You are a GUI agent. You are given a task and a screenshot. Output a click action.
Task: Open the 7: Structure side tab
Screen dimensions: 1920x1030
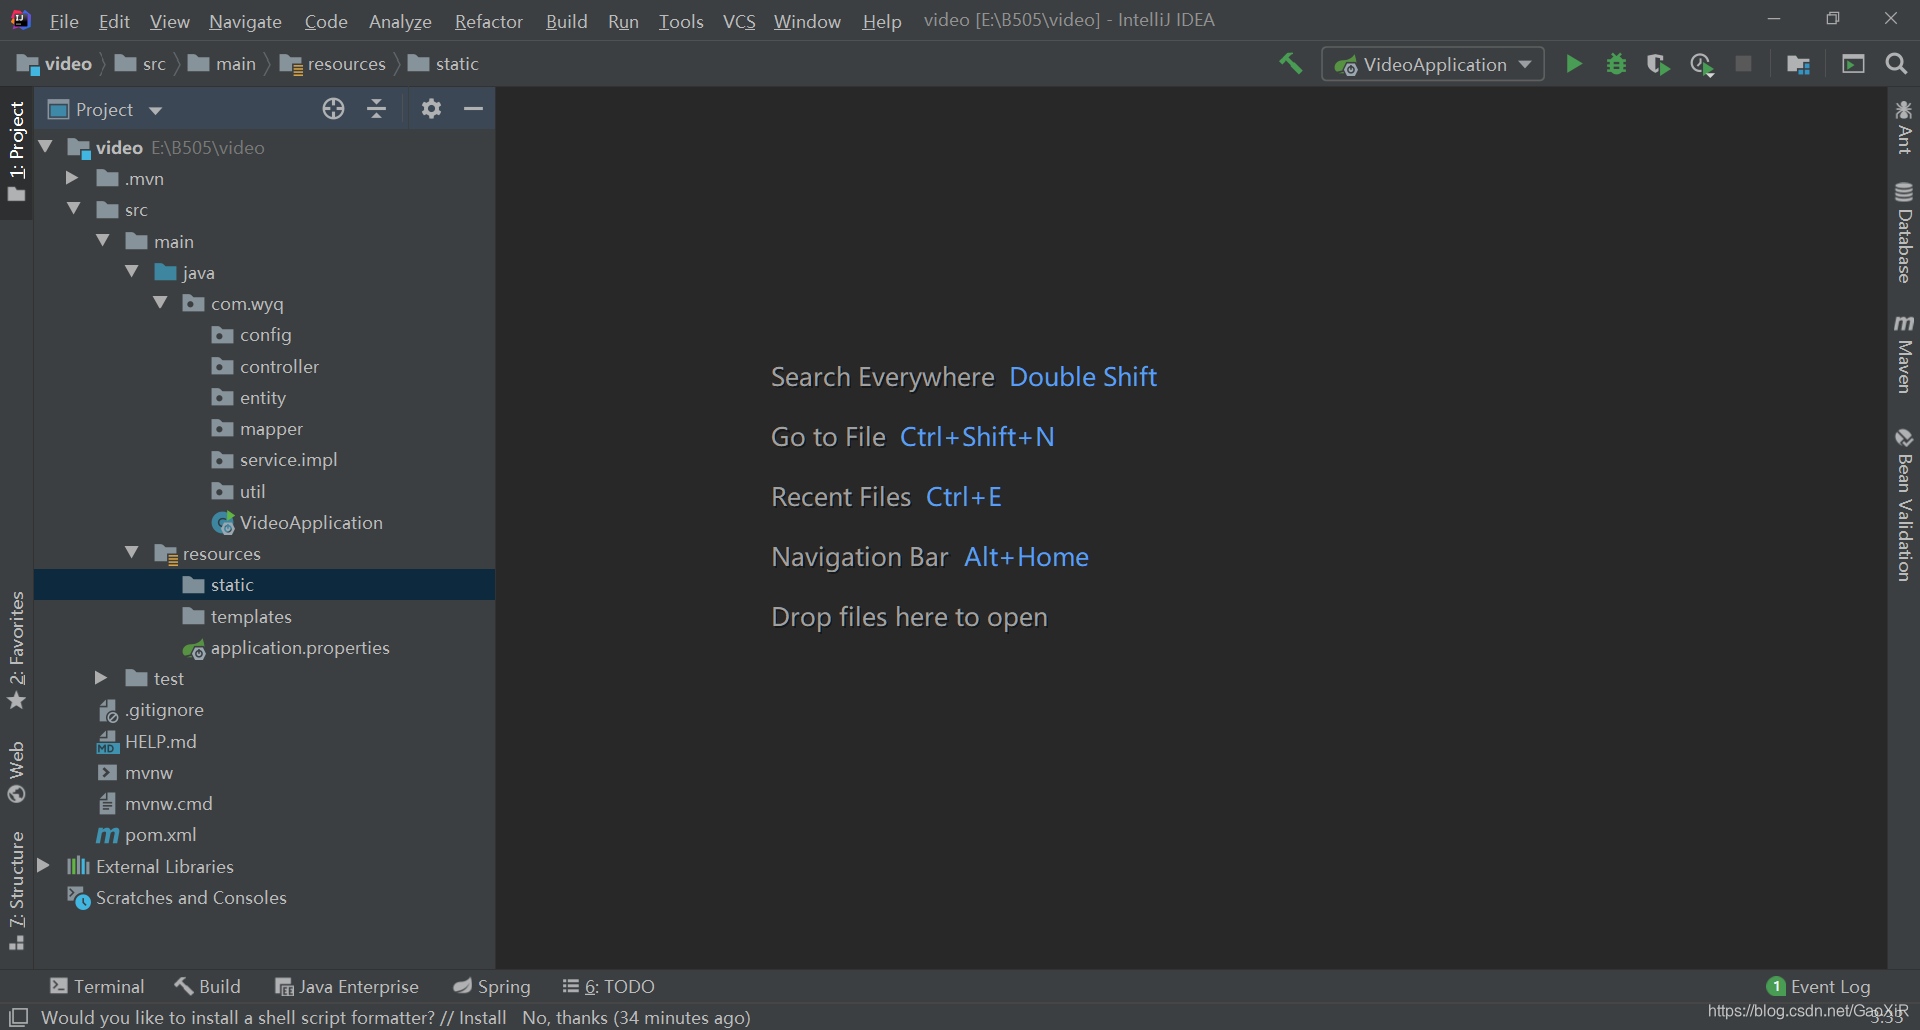coord(16,890)
